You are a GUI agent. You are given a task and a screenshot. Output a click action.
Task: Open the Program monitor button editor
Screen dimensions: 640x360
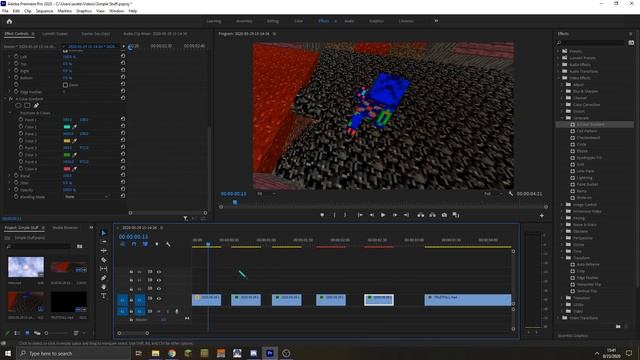coord(542,216)
